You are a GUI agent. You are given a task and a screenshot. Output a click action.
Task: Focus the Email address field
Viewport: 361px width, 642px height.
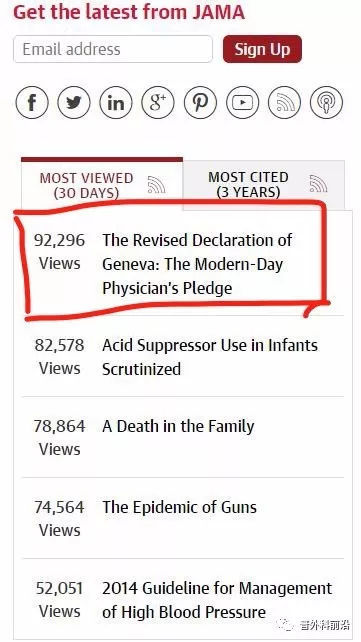click(x=113, y=49)
